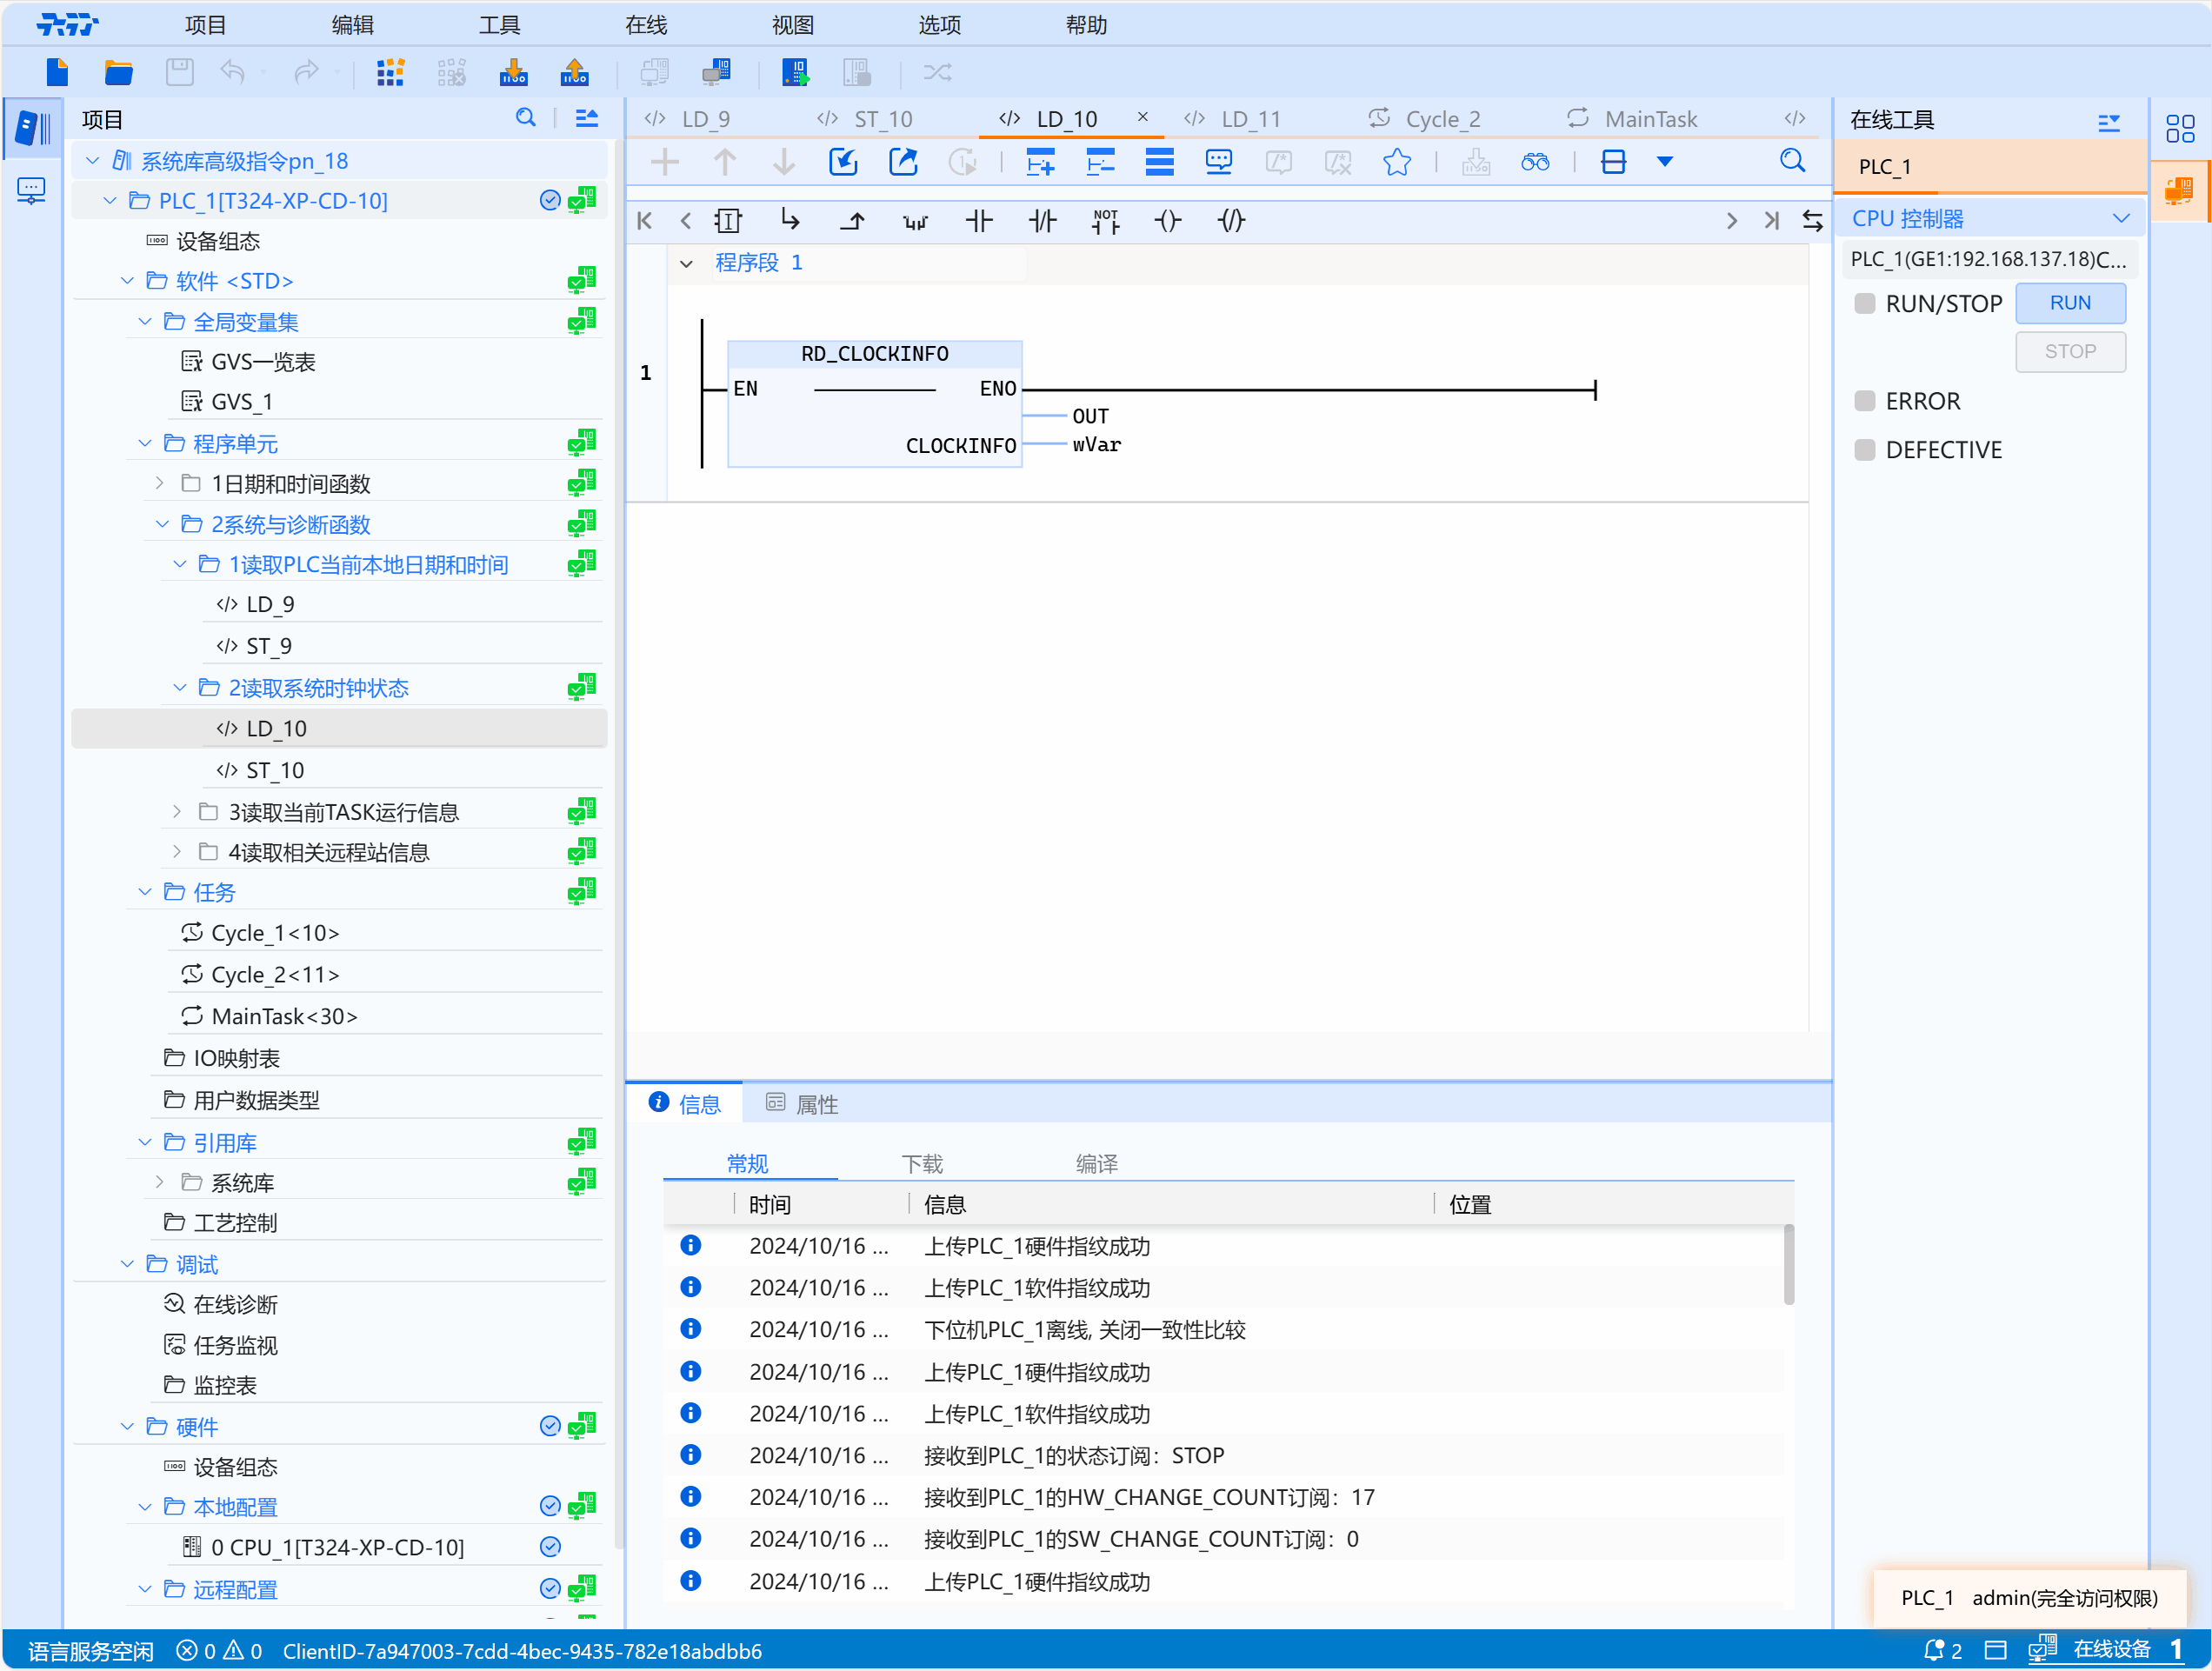The image size is (2212, 1671).
Task: Toggle the RUN/STOP indicator checkbox
Action: point(1864,303)
